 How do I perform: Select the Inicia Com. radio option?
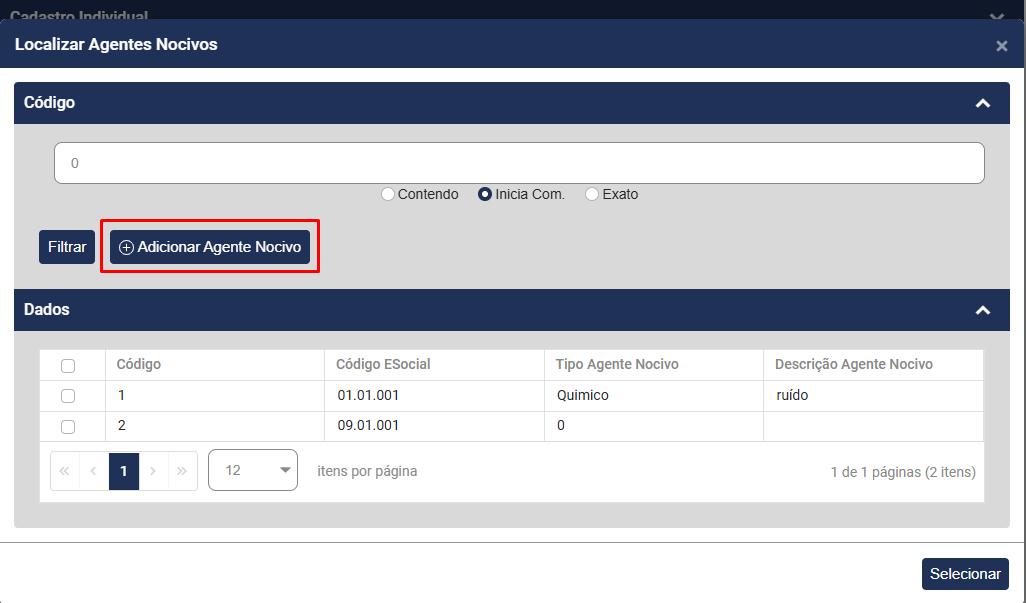tap(485, 194)
